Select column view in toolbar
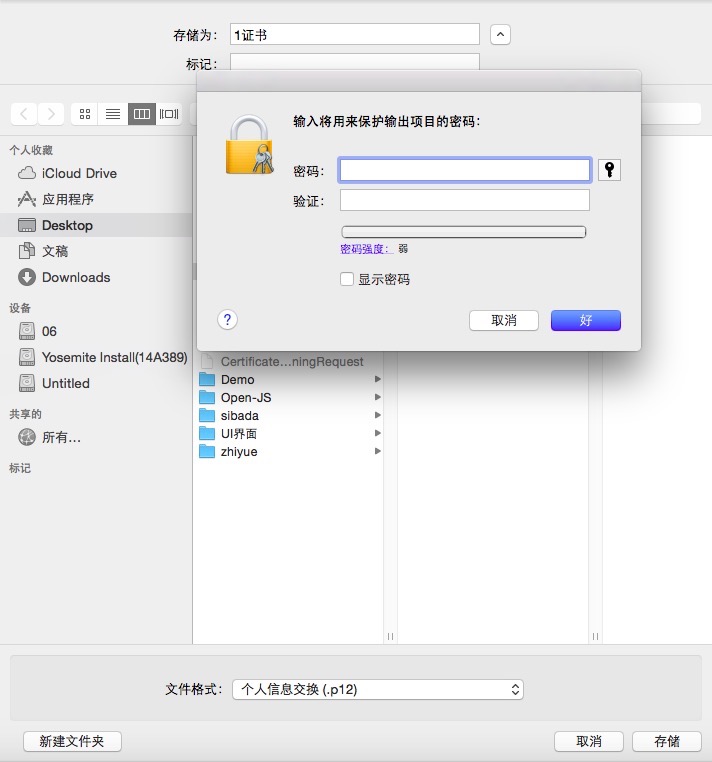Image resolution: width=712 pixels, height=762 pixels. click(x=142, y=114)
